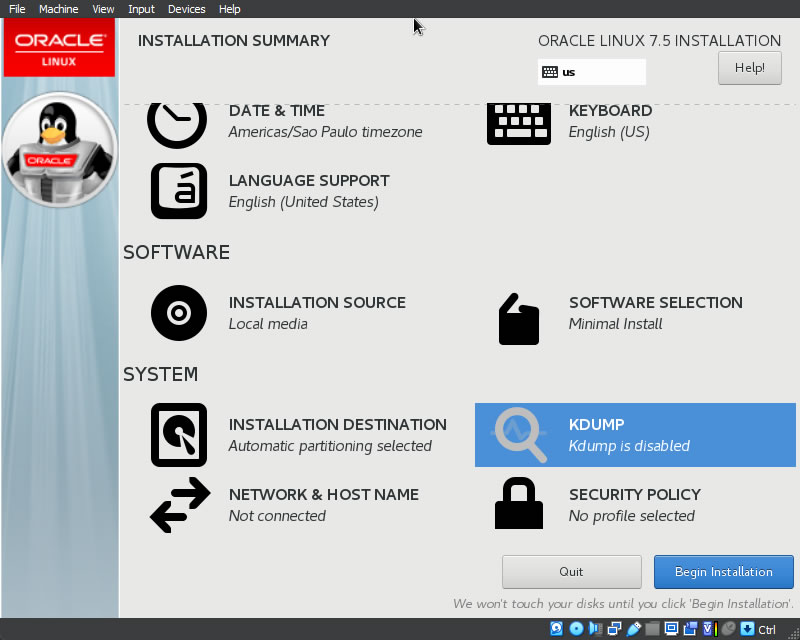Click VirtualBox display status icon
This screenshot has width=800, height=640.
(x=671, y=629)
